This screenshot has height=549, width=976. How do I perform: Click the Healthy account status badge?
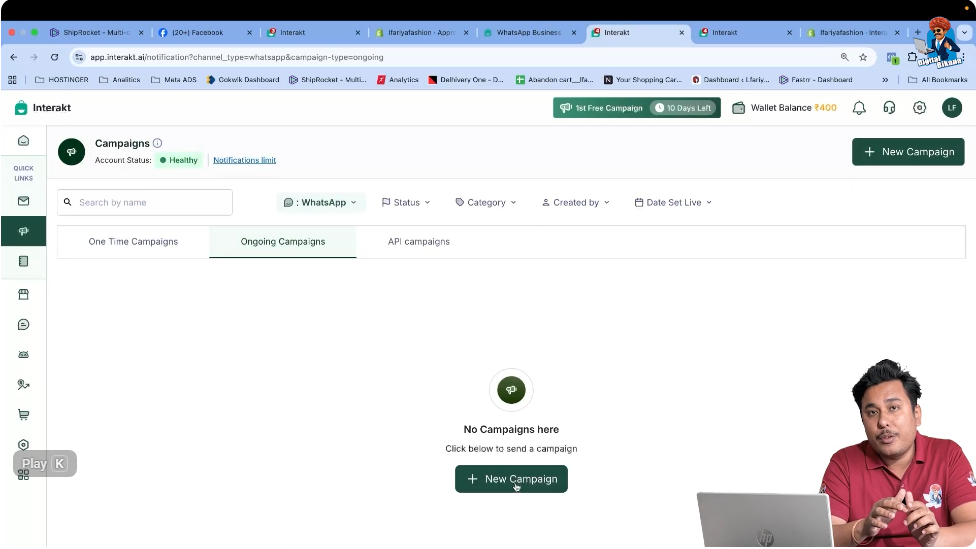click(x=179, y=160)
